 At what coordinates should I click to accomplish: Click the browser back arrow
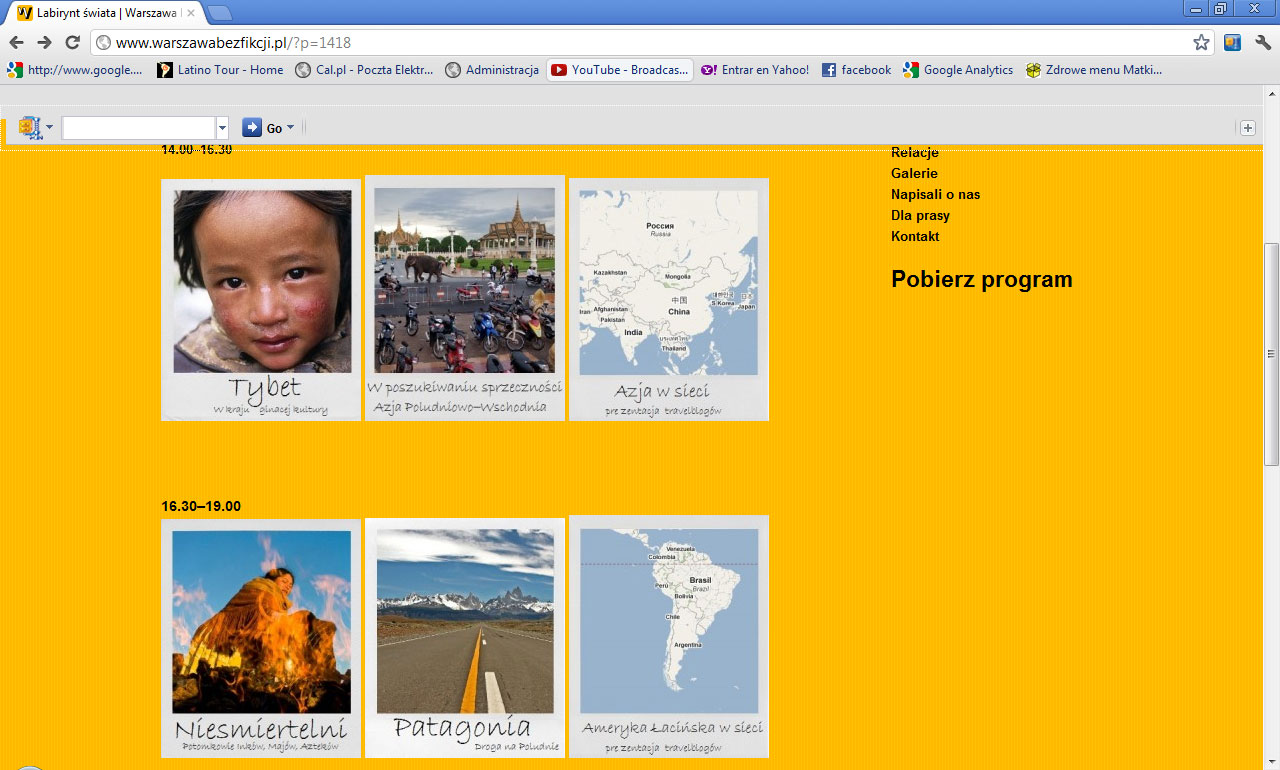click(x=16, y=42)
